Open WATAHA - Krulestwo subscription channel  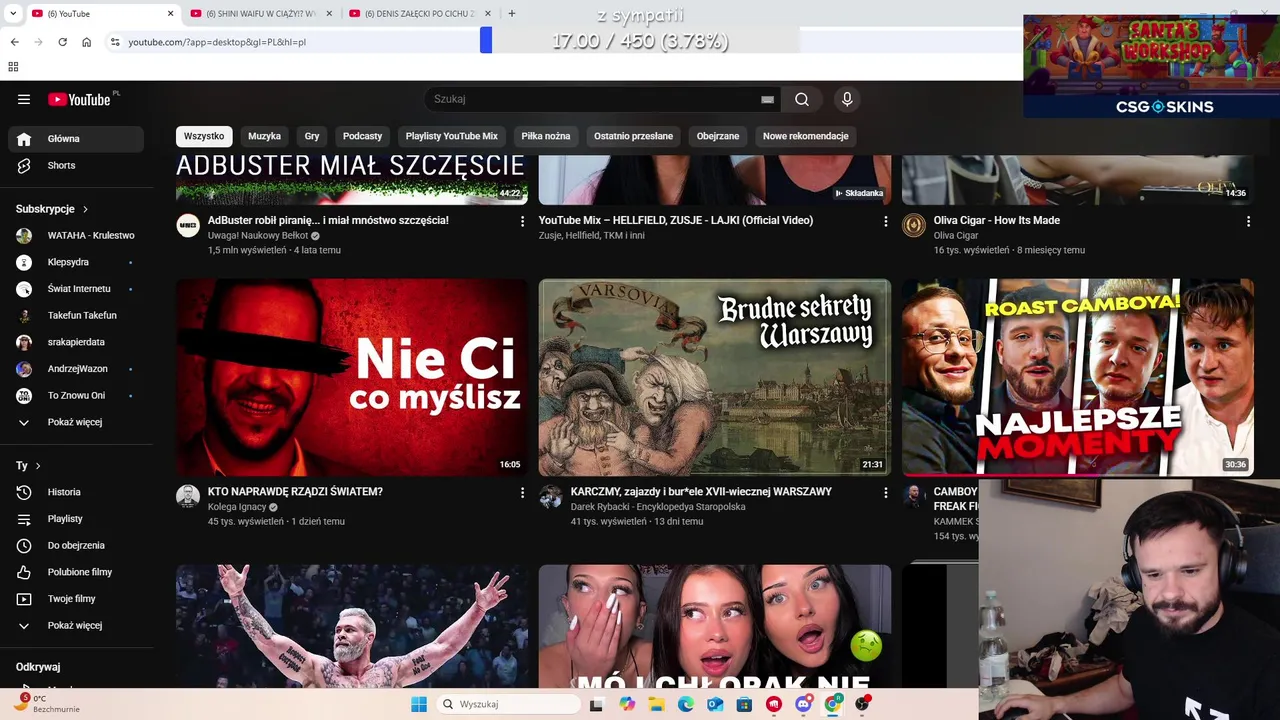76,236
